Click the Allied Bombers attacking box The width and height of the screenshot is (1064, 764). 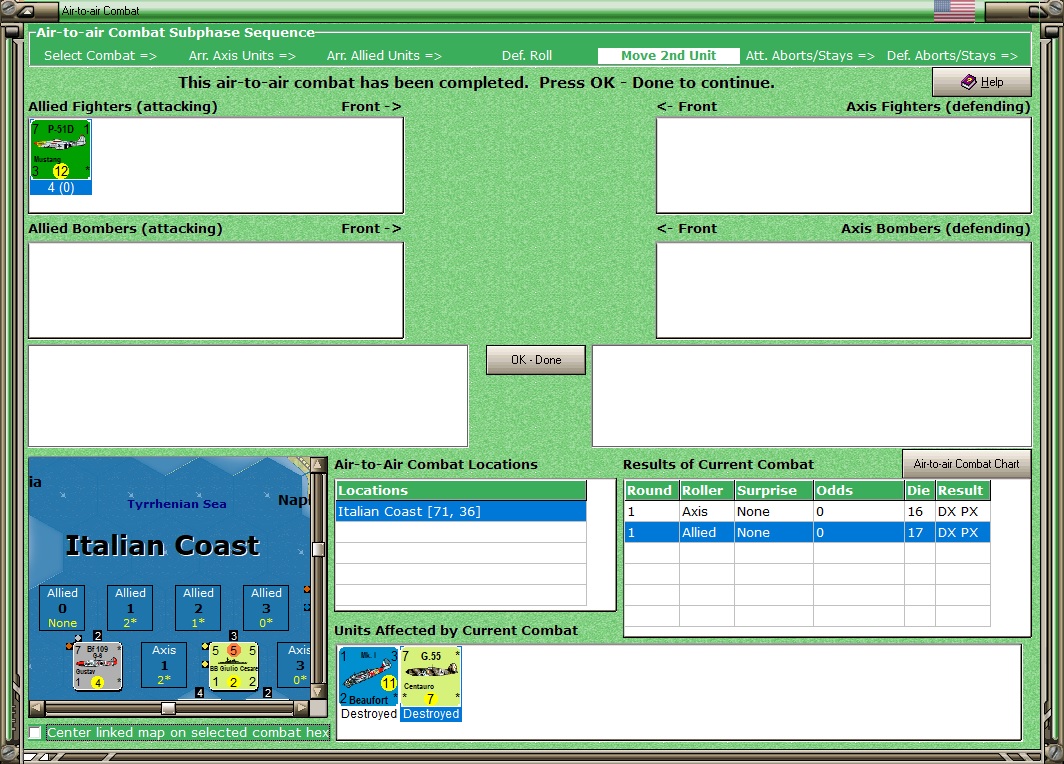coord(216,290)
